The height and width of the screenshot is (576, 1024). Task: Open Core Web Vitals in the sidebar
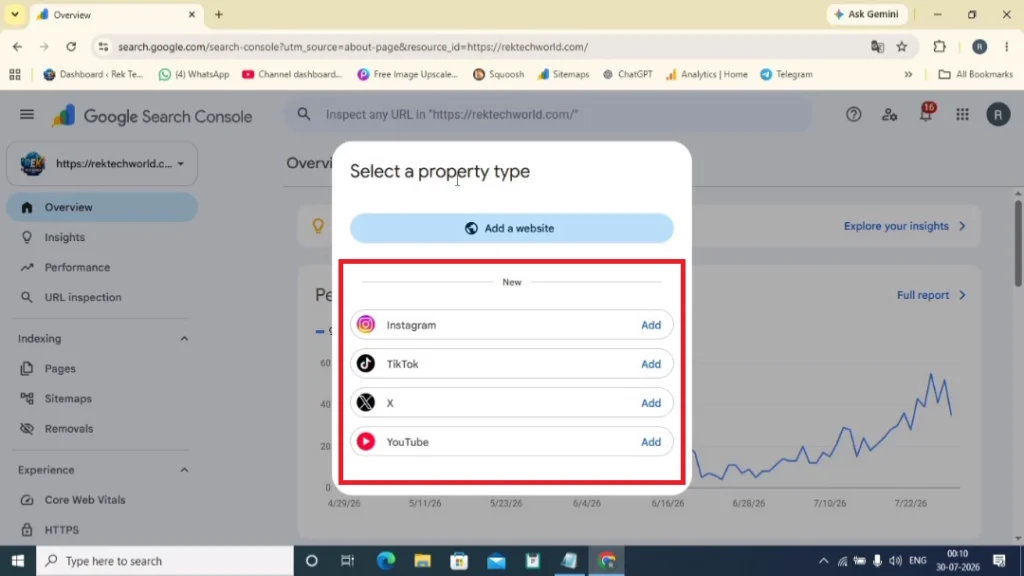(102, 500)
